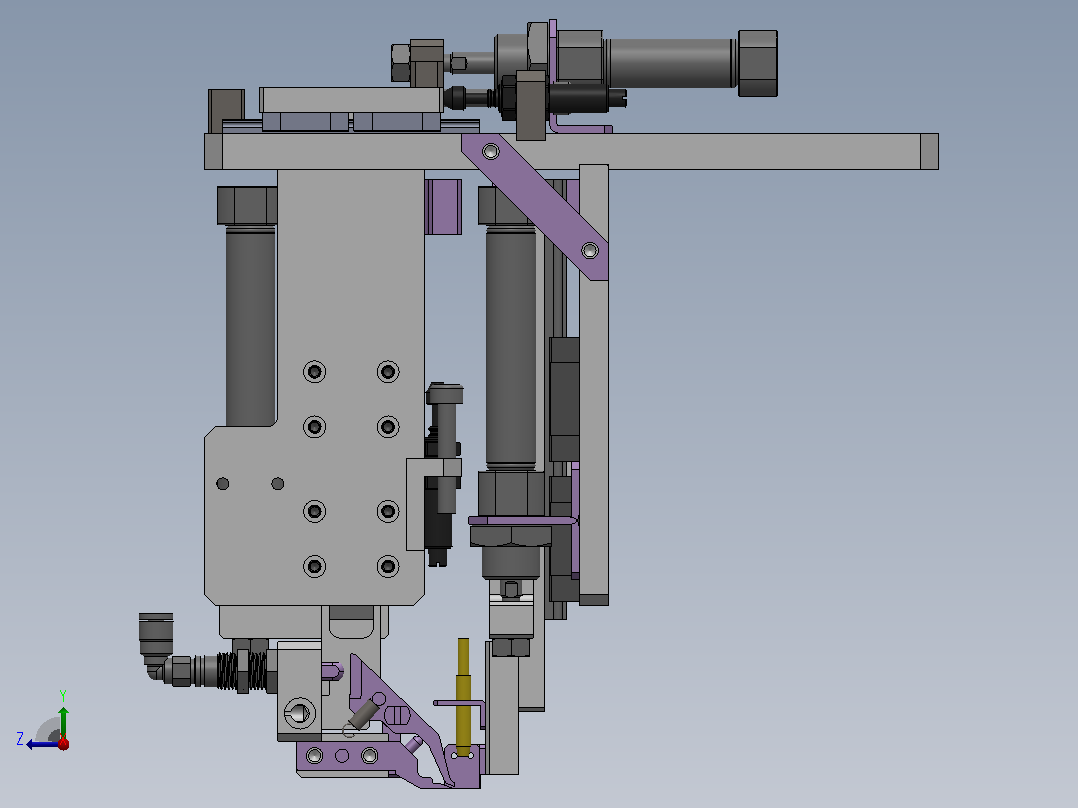Select the long horizontal gray top plate
The width and height of the screenshot is (1078, 808).
pyautogui.click(x=571, y=151)
